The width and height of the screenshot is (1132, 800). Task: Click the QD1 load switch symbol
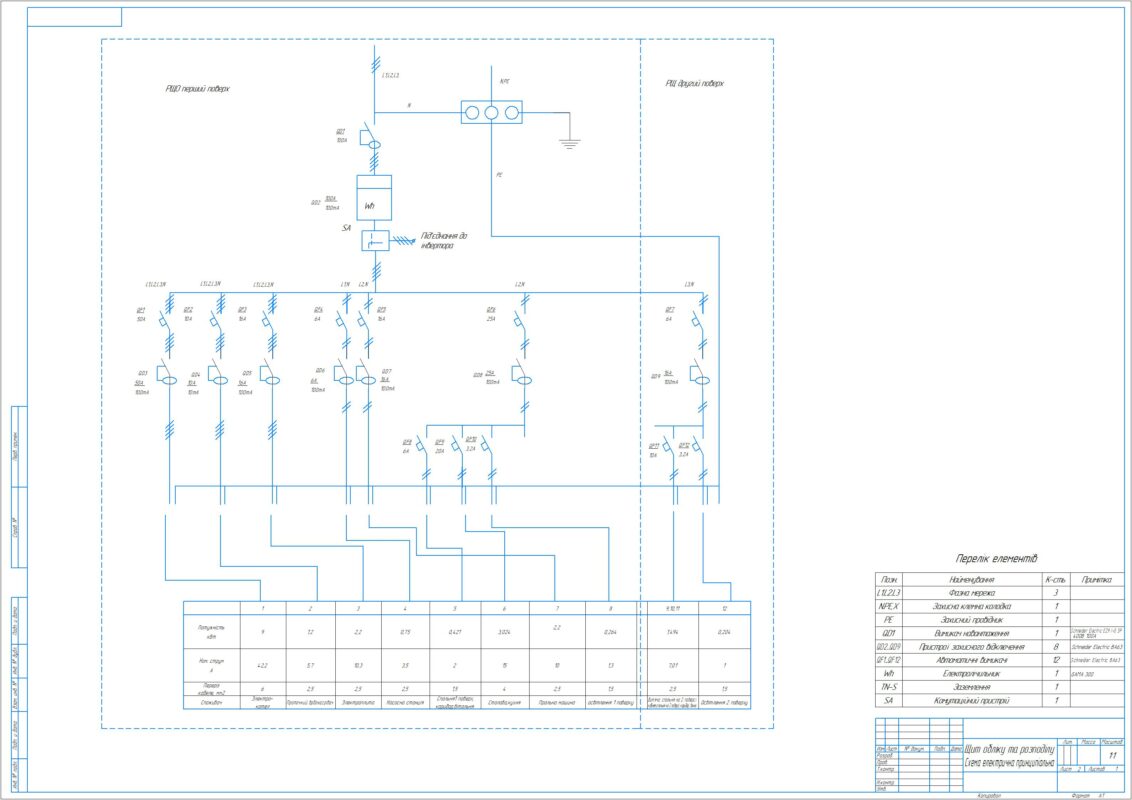(370, 140)
